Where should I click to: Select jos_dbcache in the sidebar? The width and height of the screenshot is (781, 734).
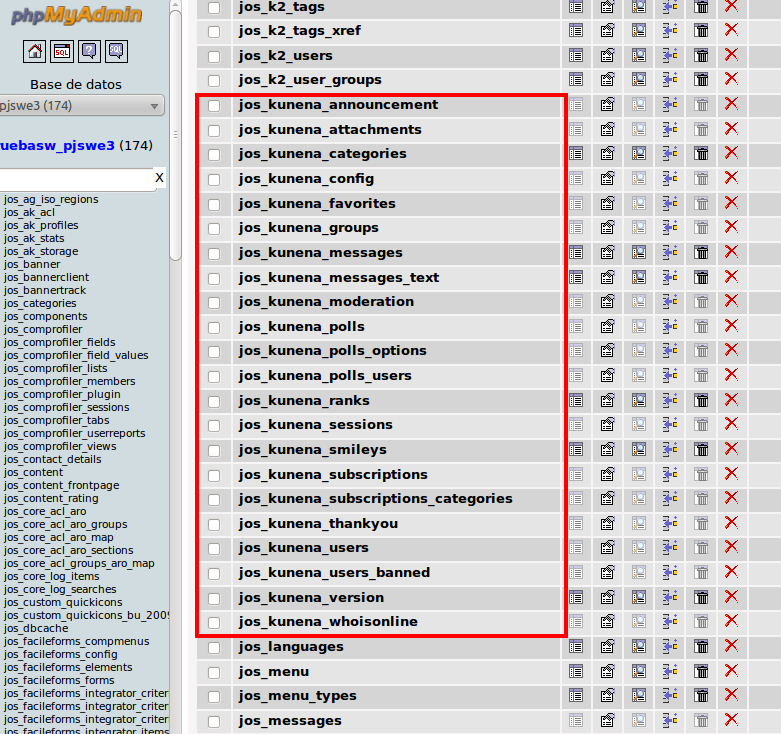36,628
